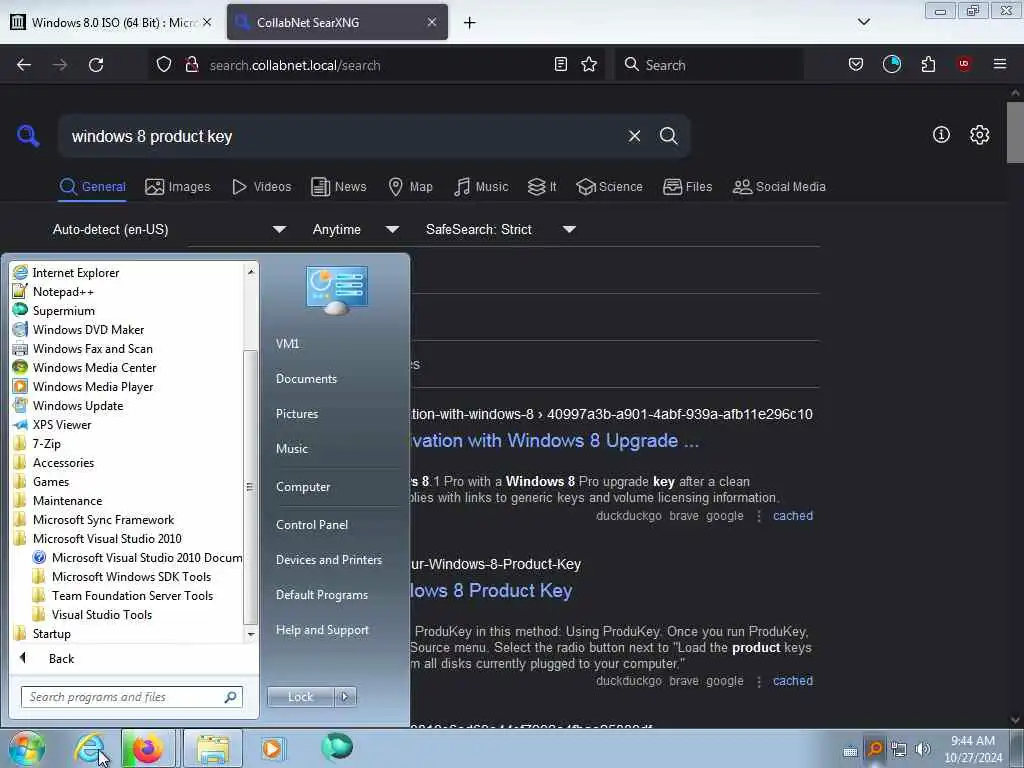1024x768 pixels.
Task: Open the Firefox extensions puzzle icon
Action: [x=928, y=64]
